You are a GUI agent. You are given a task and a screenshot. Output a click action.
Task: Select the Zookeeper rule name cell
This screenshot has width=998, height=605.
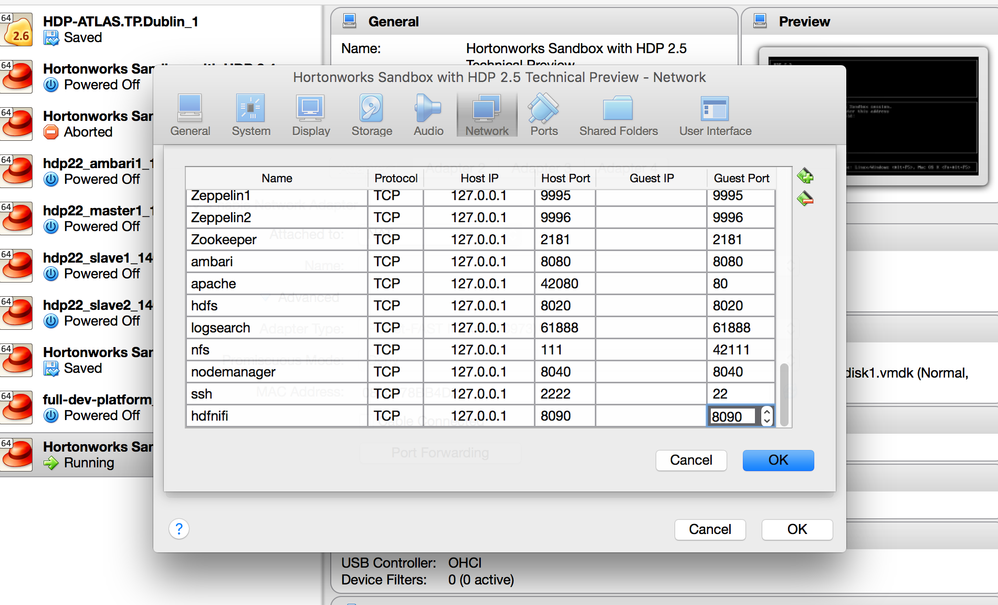(276, 240)
